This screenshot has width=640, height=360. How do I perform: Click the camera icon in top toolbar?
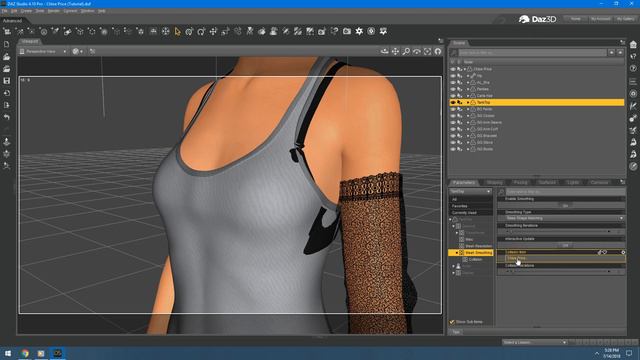pyautogui.click(x=347, y=31)
